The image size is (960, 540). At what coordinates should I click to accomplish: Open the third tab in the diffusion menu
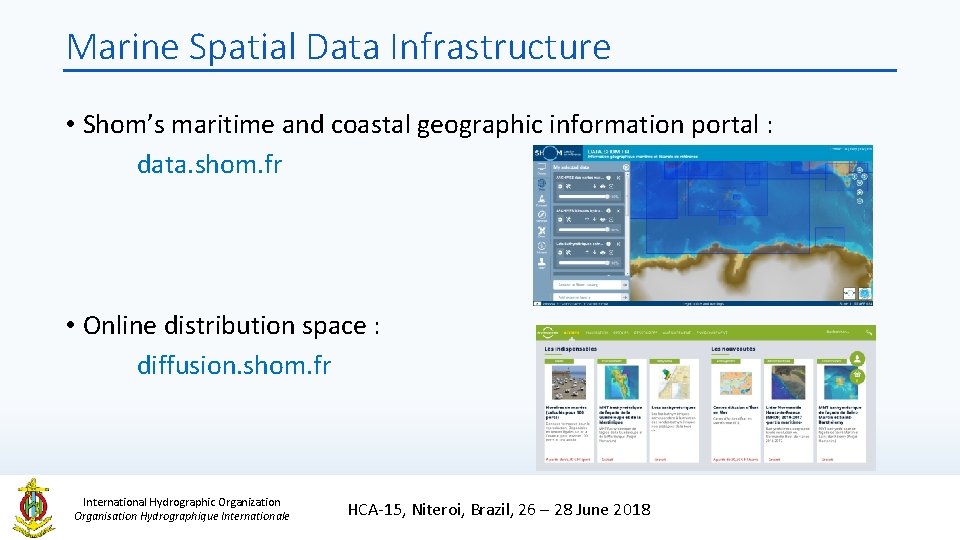tap(621, 333)
